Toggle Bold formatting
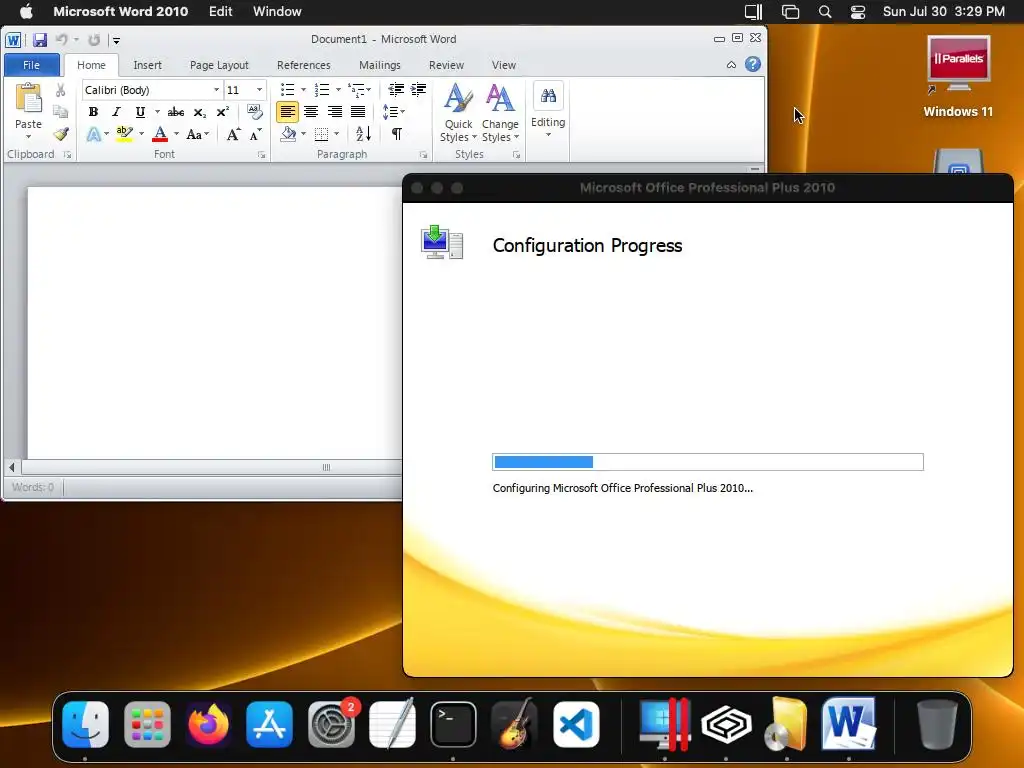 coord(93,112)
